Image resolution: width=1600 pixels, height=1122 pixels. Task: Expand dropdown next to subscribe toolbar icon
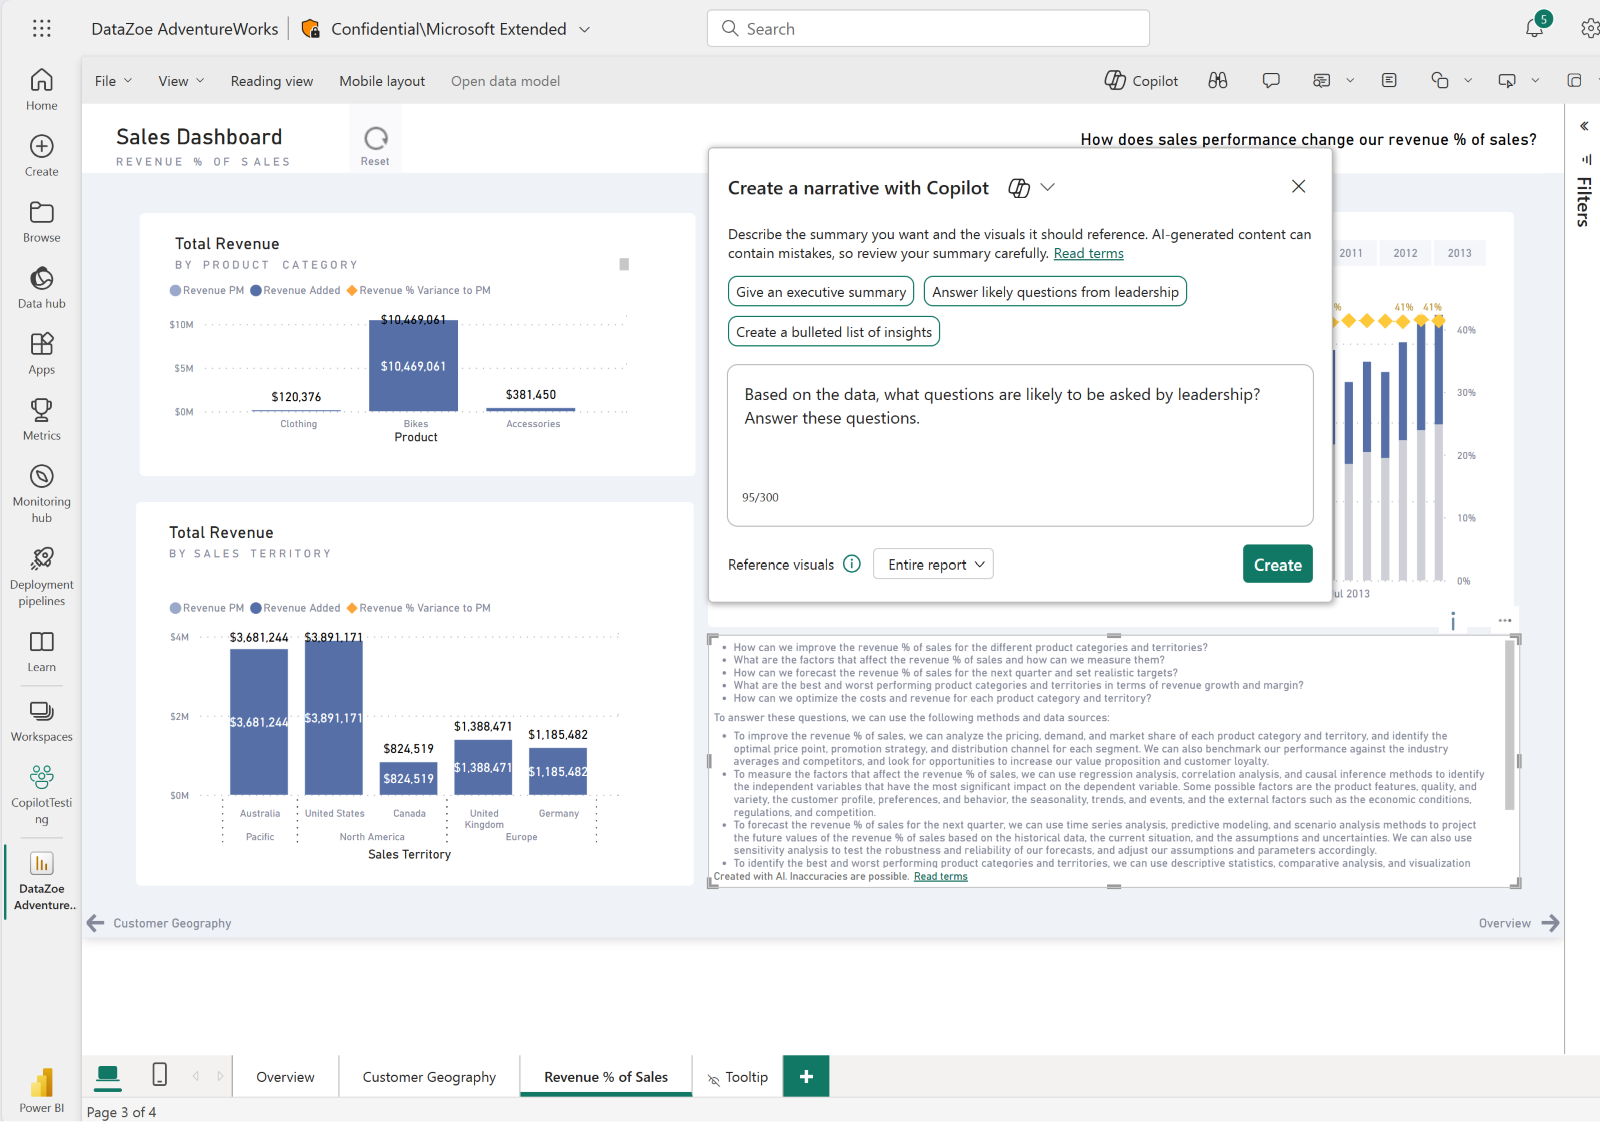(x=1350, y=81)
